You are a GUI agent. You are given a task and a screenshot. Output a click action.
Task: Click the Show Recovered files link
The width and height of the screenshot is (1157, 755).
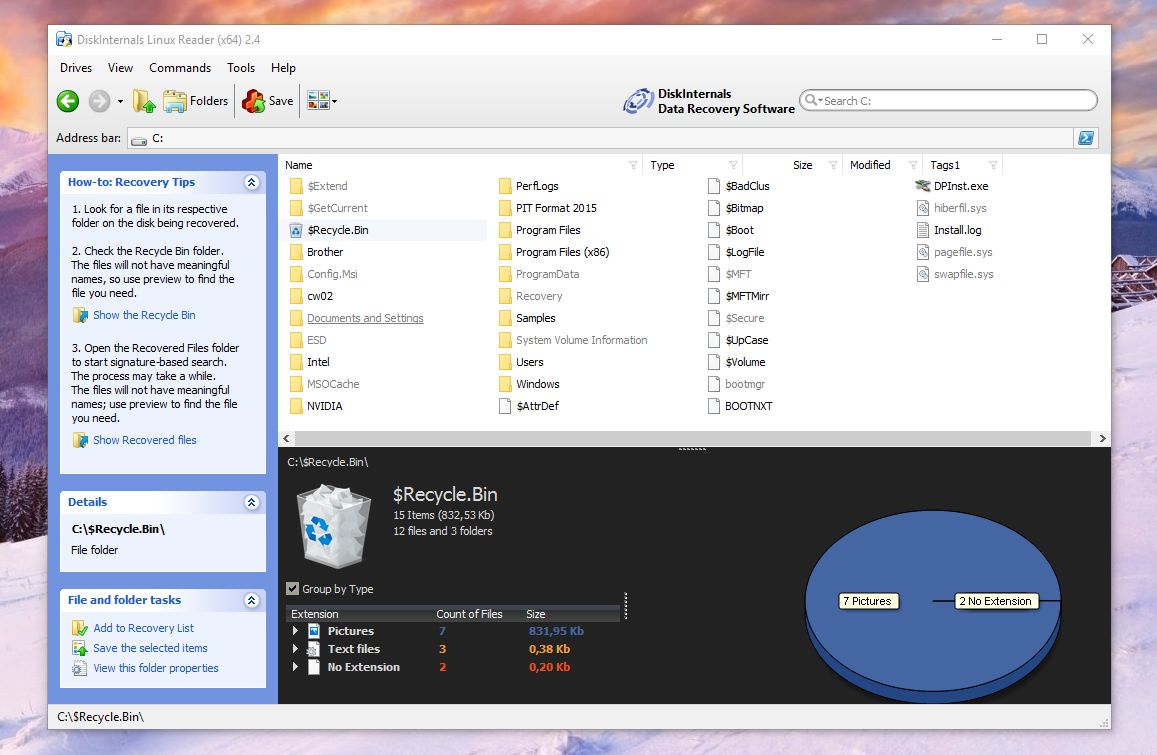pyautogui.click(x=145, y=440)
